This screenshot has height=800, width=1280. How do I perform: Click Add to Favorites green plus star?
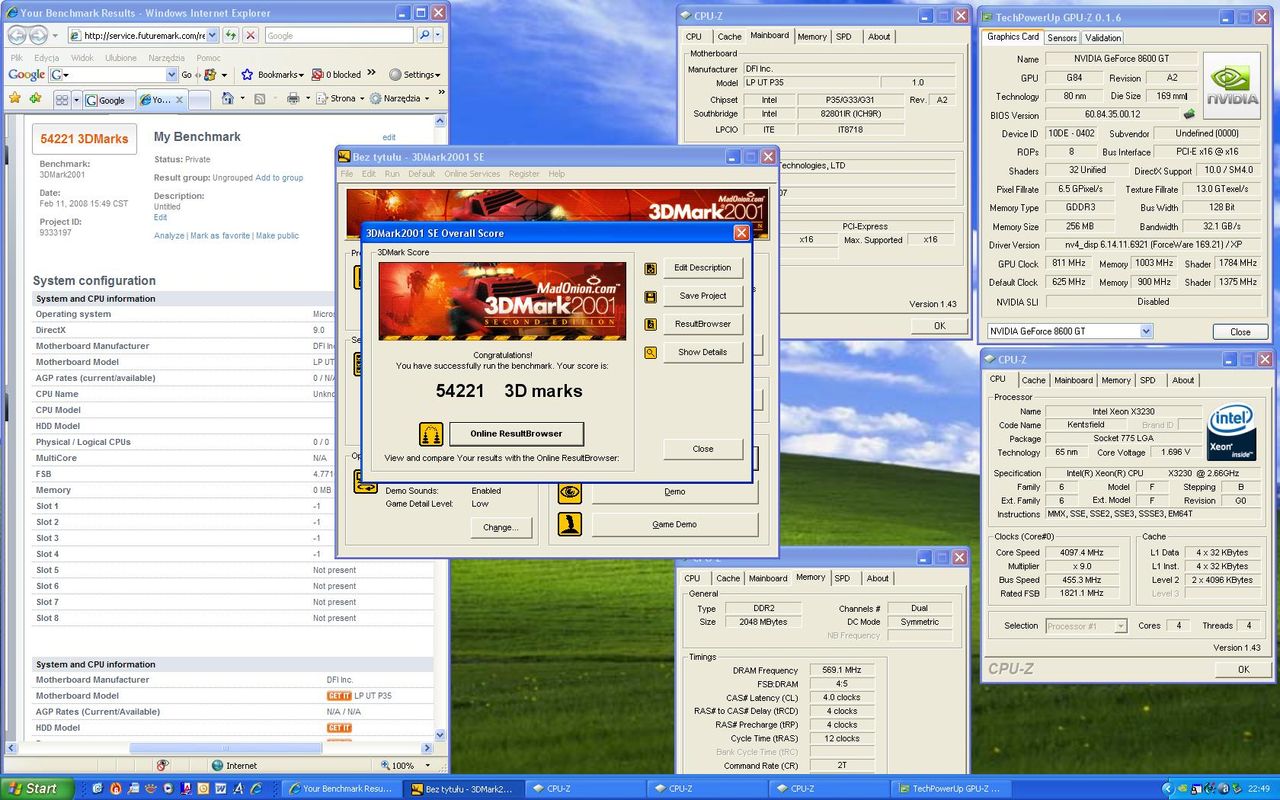point(35,98)
